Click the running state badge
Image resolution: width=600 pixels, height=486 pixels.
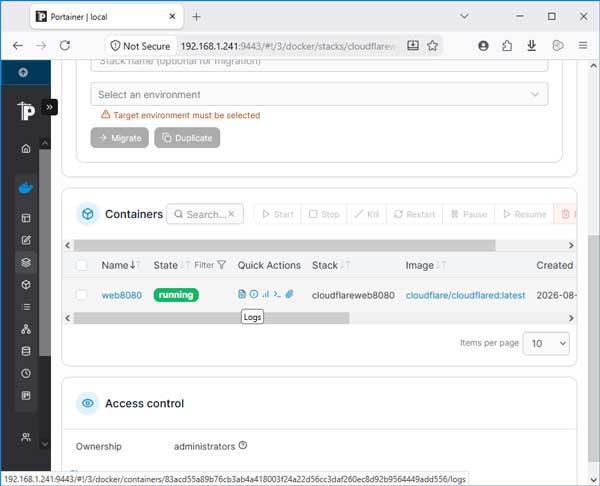[x=176, y=295]
